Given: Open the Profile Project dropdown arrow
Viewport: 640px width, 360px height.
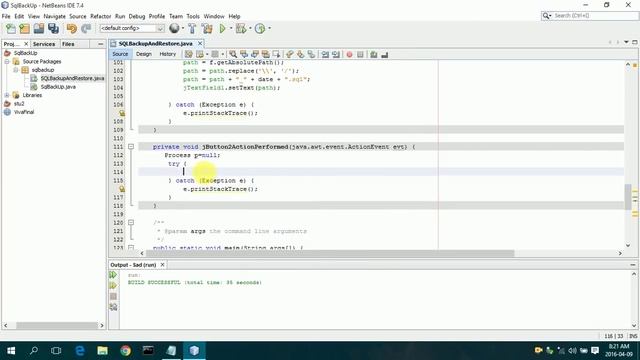Looking at the screenshot, I should pos(269,28).
